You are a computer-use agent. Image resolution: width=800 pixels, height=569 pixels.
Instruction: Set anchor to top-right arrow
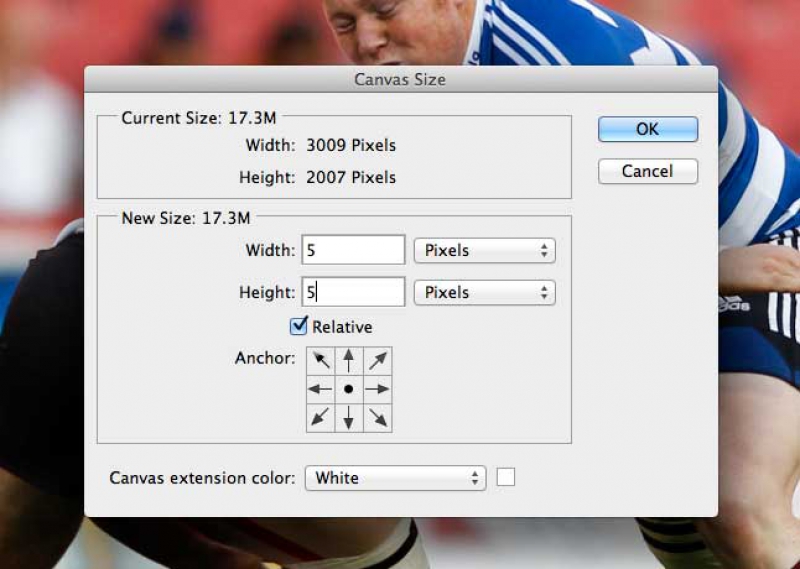click(378, 361)
